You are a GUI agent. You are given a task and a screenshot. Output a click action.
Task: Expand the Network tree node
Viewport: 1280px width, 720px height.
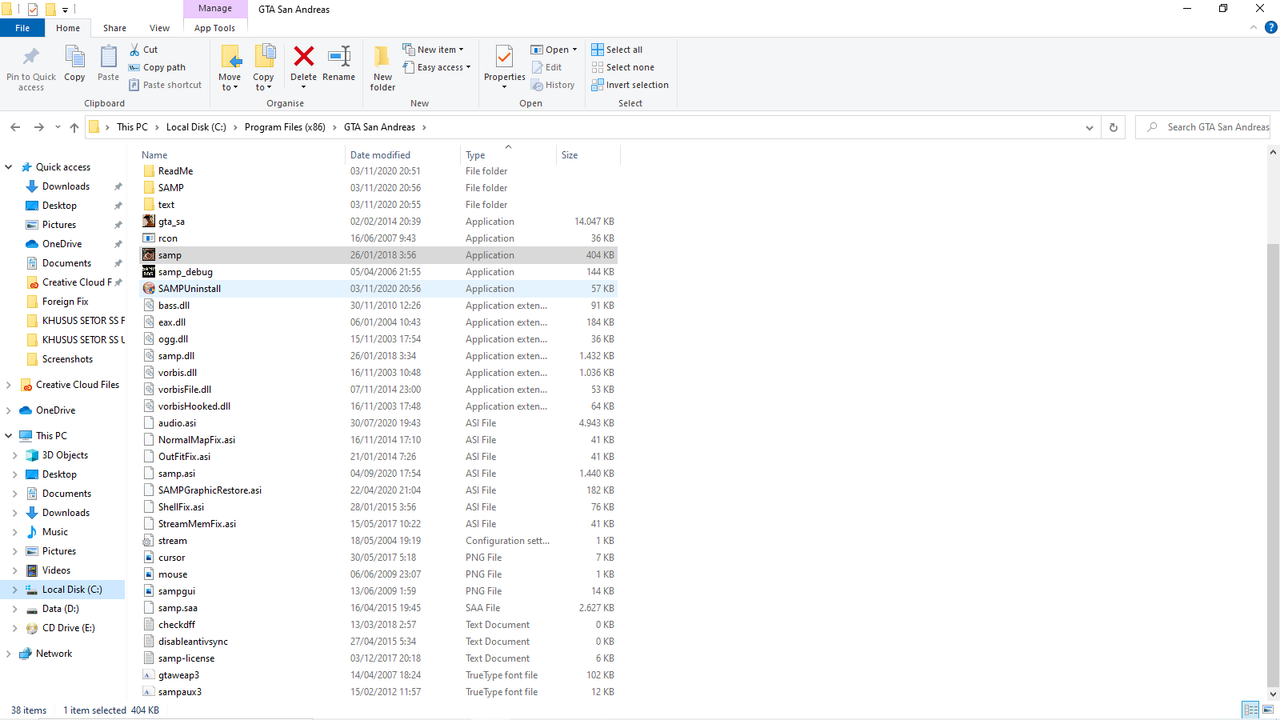[x=10, y=654]
